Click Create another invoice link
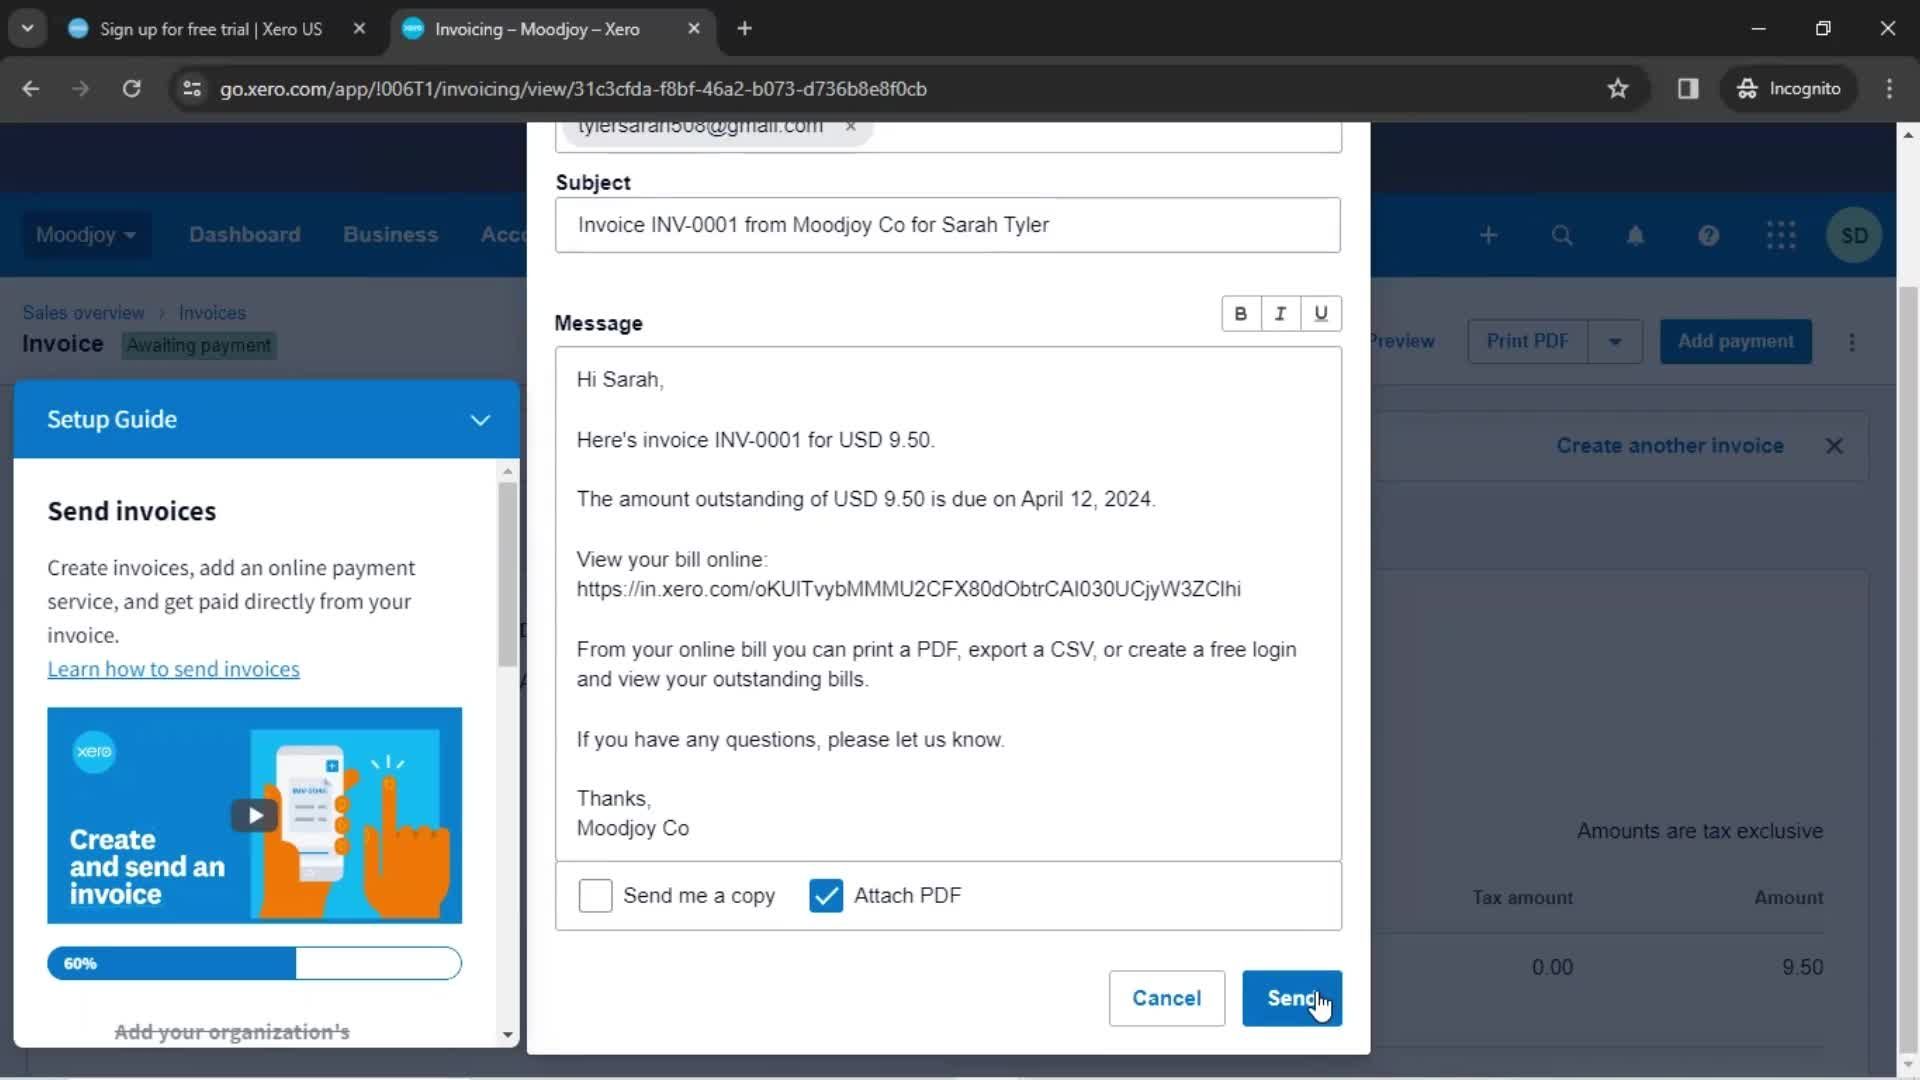Viewport: 1920px width, 1080px height. pos(1669,446)
